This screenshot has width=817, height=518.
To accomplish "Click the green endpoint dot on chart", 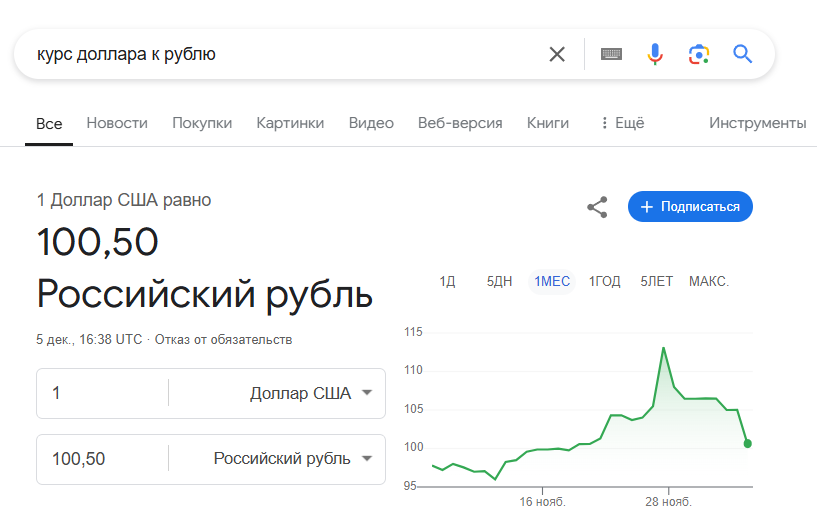I will click(748, 443).
